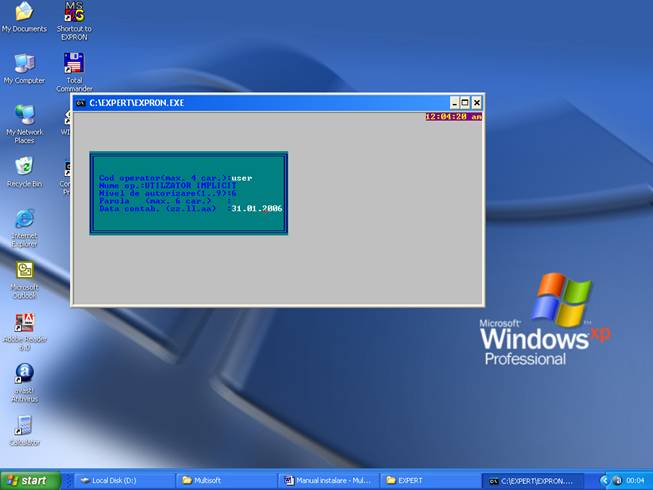Click the avast system tray icon
This screenshot has width=653, height=490.
(x=617, y=480)
